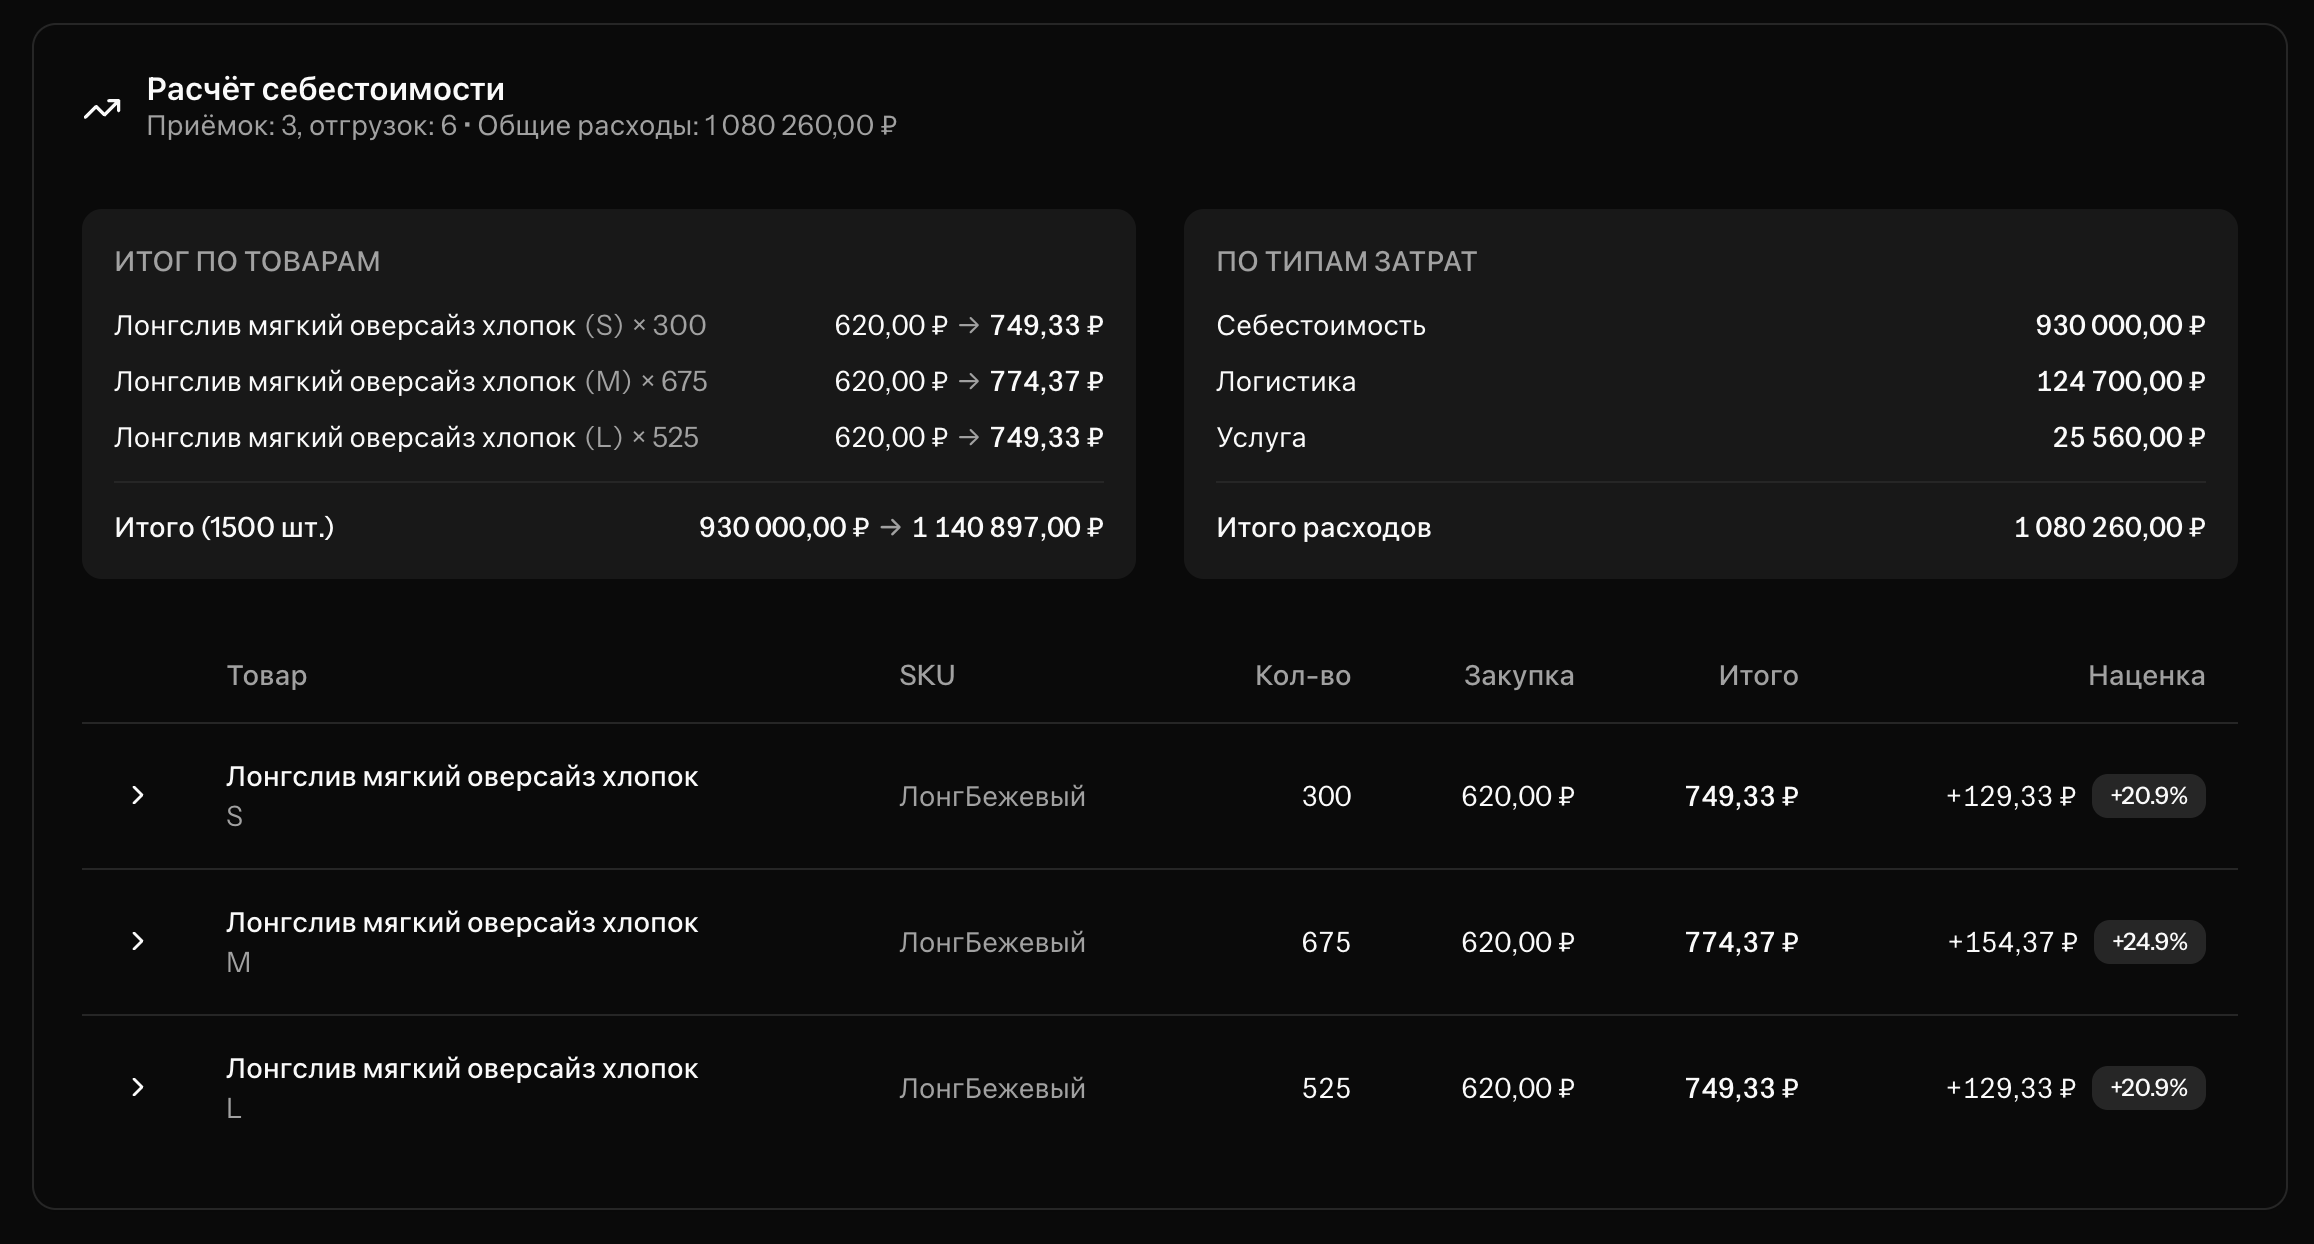The height and width of the screenshot is (1244, 2314).
Task: Click the Товар column header
Action: [266, 676]
